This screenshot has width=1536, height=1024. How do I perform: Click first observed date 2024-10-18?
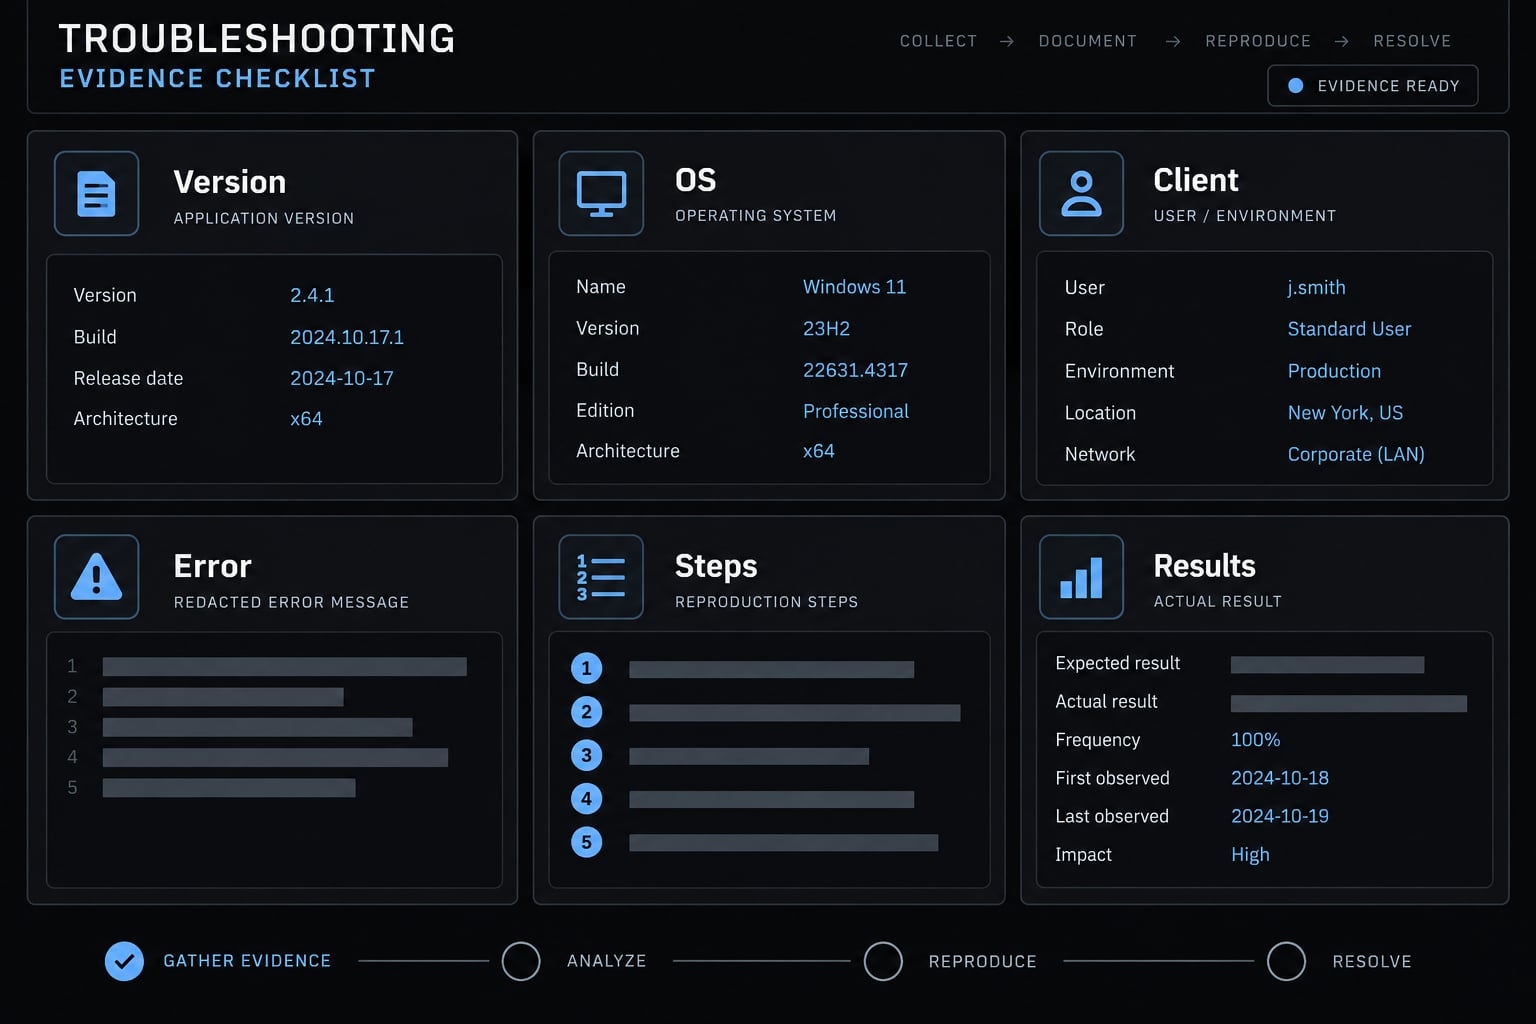[x=1280, y=778]
